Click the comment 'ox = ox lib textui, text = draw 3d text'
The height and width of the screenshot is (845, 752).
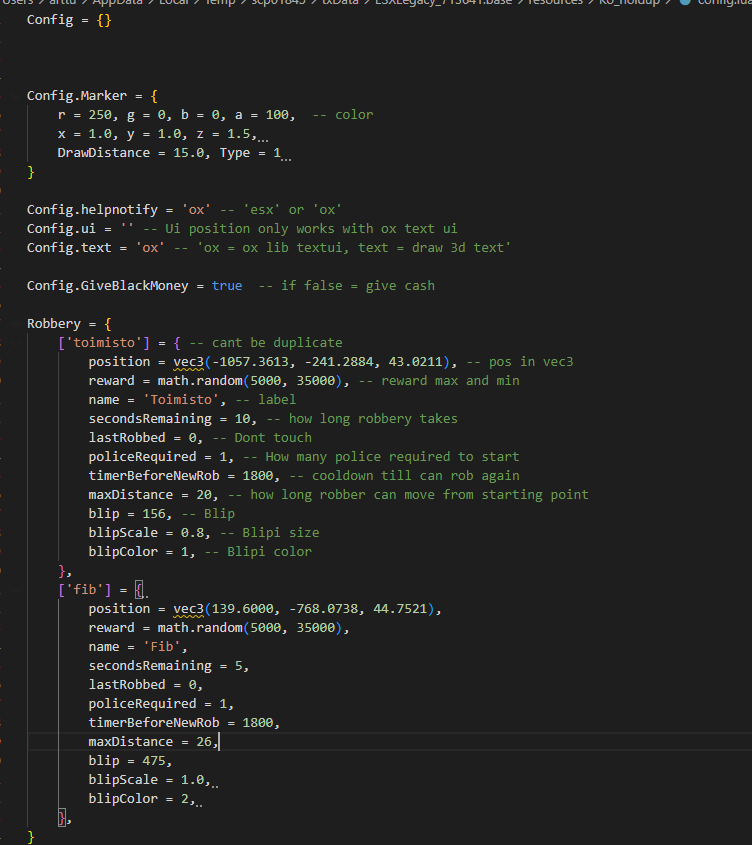point(354,248)
